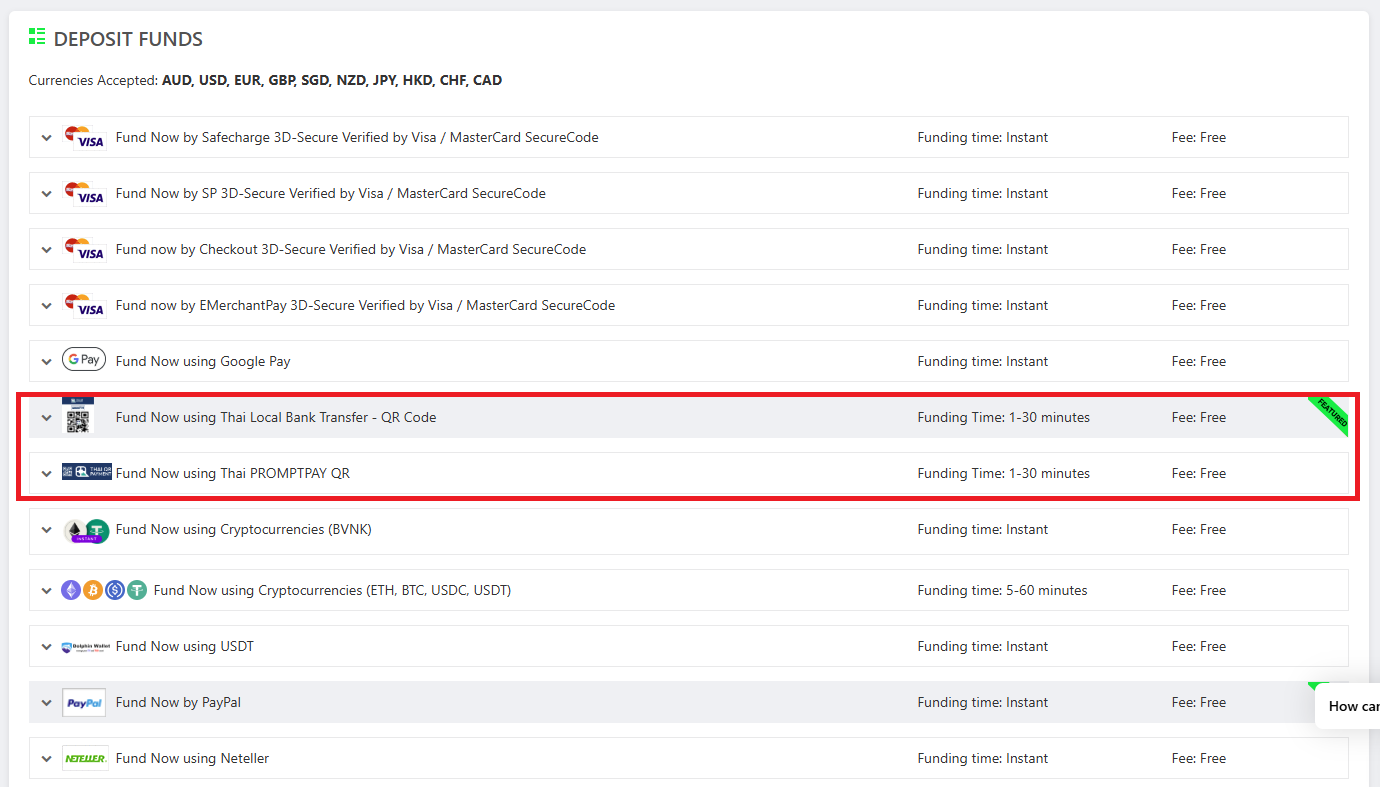Click the Thai PROMPTPAY QR logo
This screenshot has width=1380, height=787.
point(86,472)
